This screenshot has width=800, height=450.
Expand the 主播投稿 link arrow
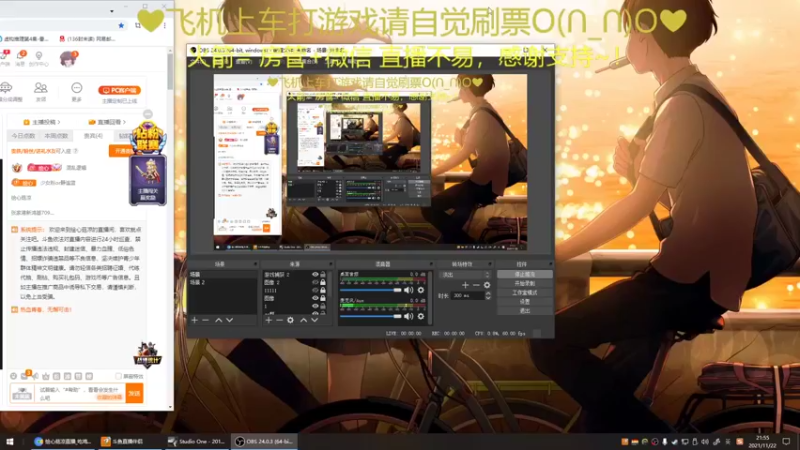pos(59,122)
